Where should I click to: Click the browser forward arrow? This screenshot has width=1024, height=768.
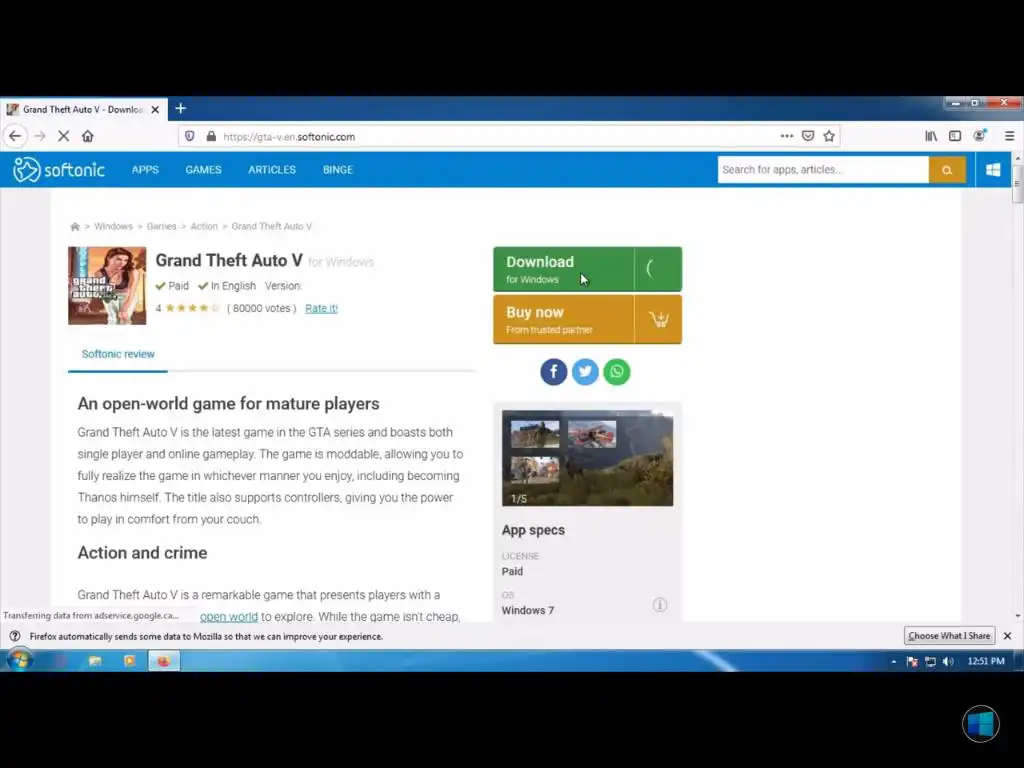tap(40, 136)
